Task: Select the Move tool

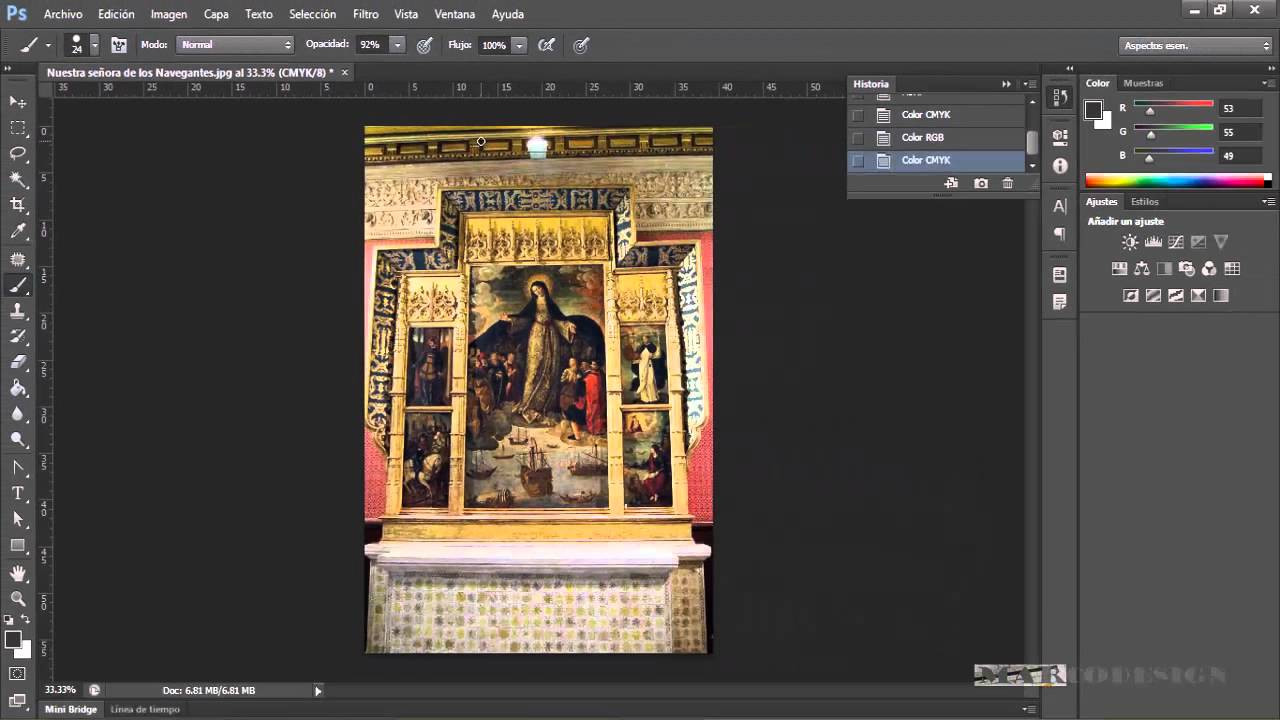Action: click(x=18, y=102)
